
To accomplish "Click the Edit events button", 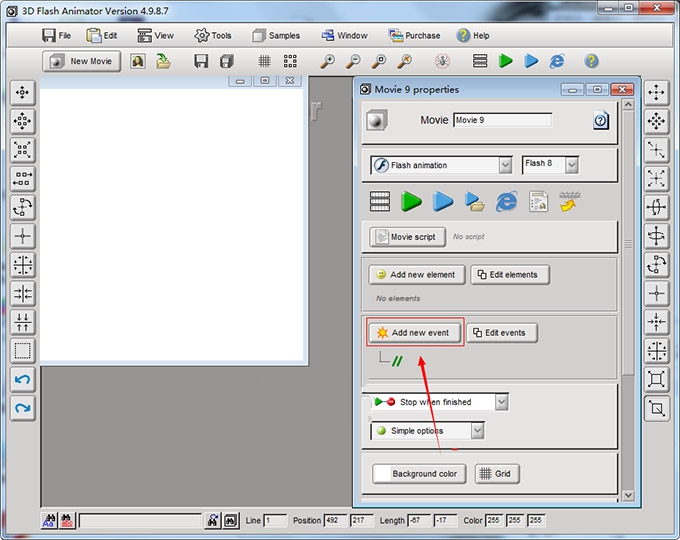I will coord(502,333).
